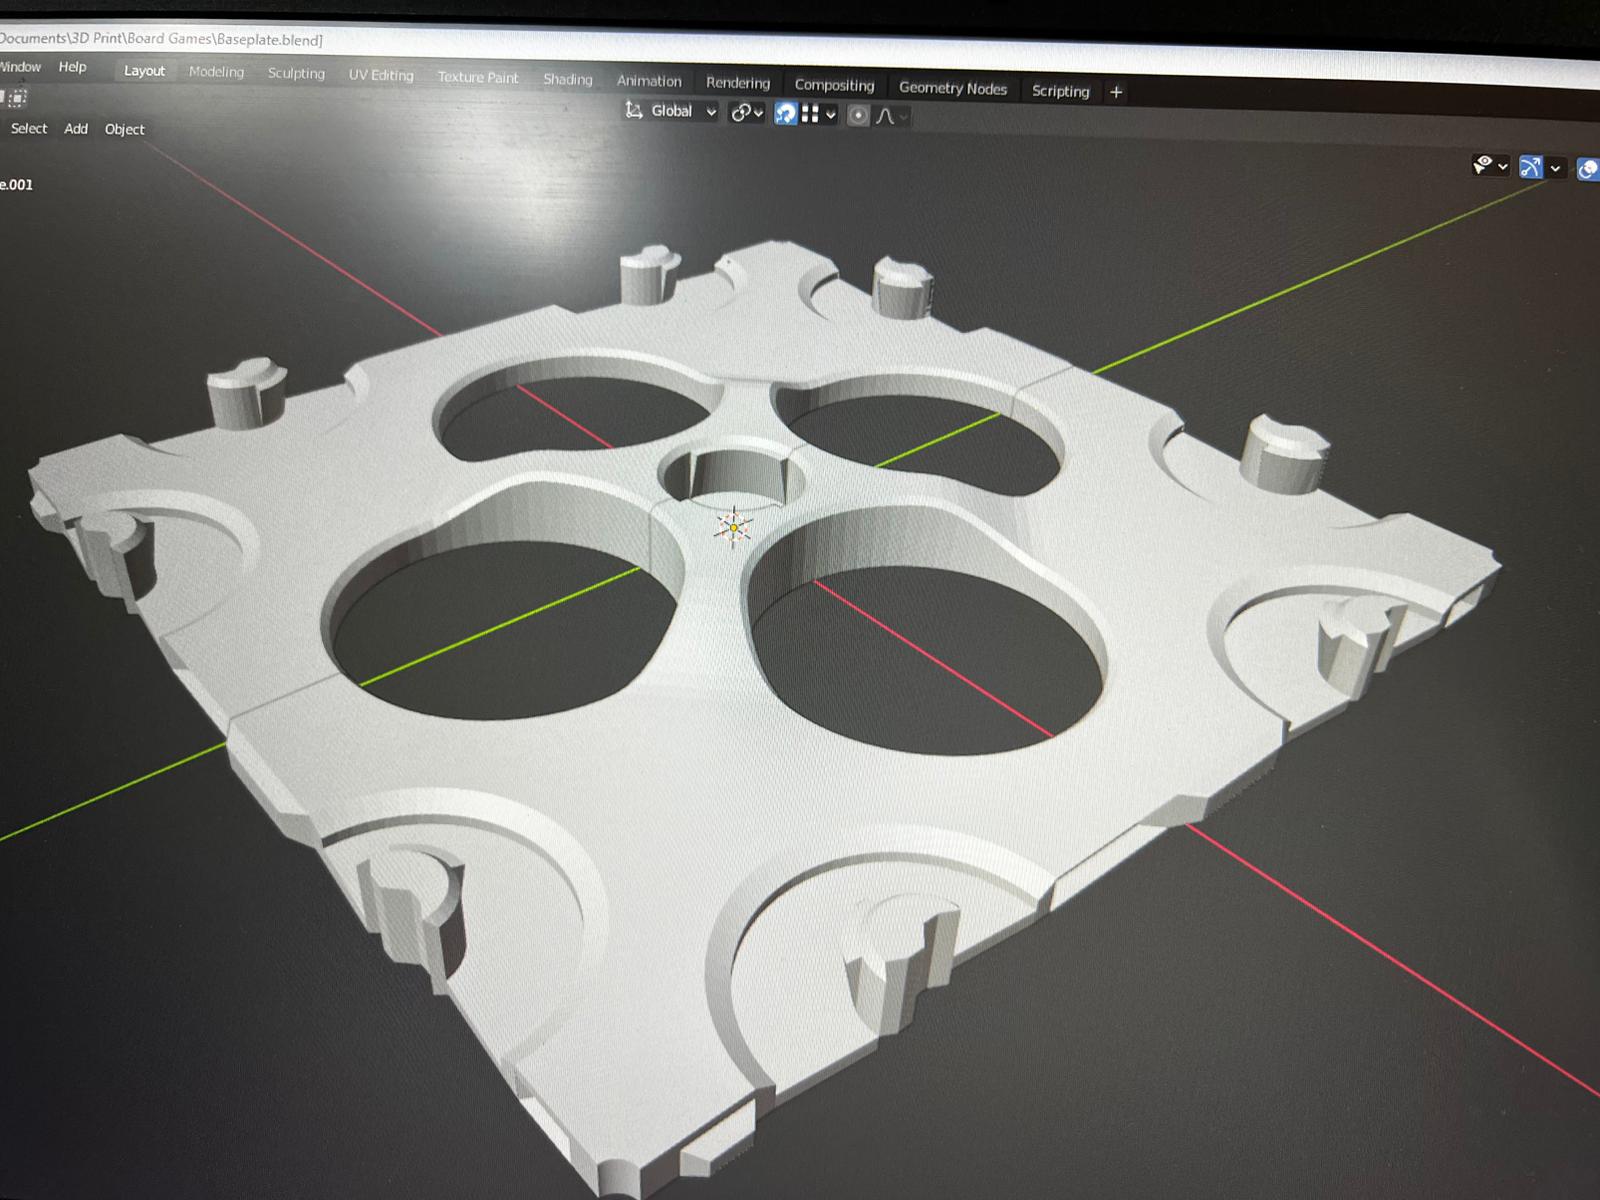
Task: Click the proportional editing falloff curve icon
Action: (x=886, y=117)
